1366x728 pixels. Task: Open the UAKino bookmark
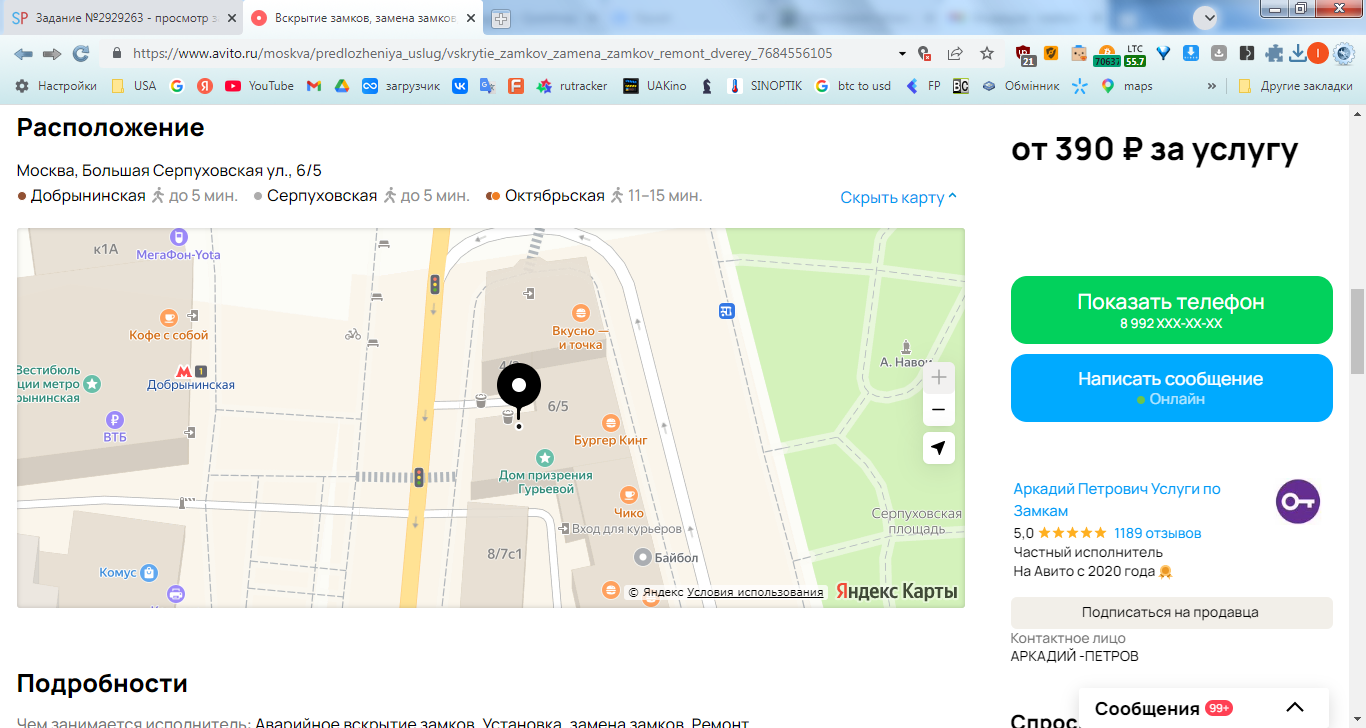(x=655, y=86)
